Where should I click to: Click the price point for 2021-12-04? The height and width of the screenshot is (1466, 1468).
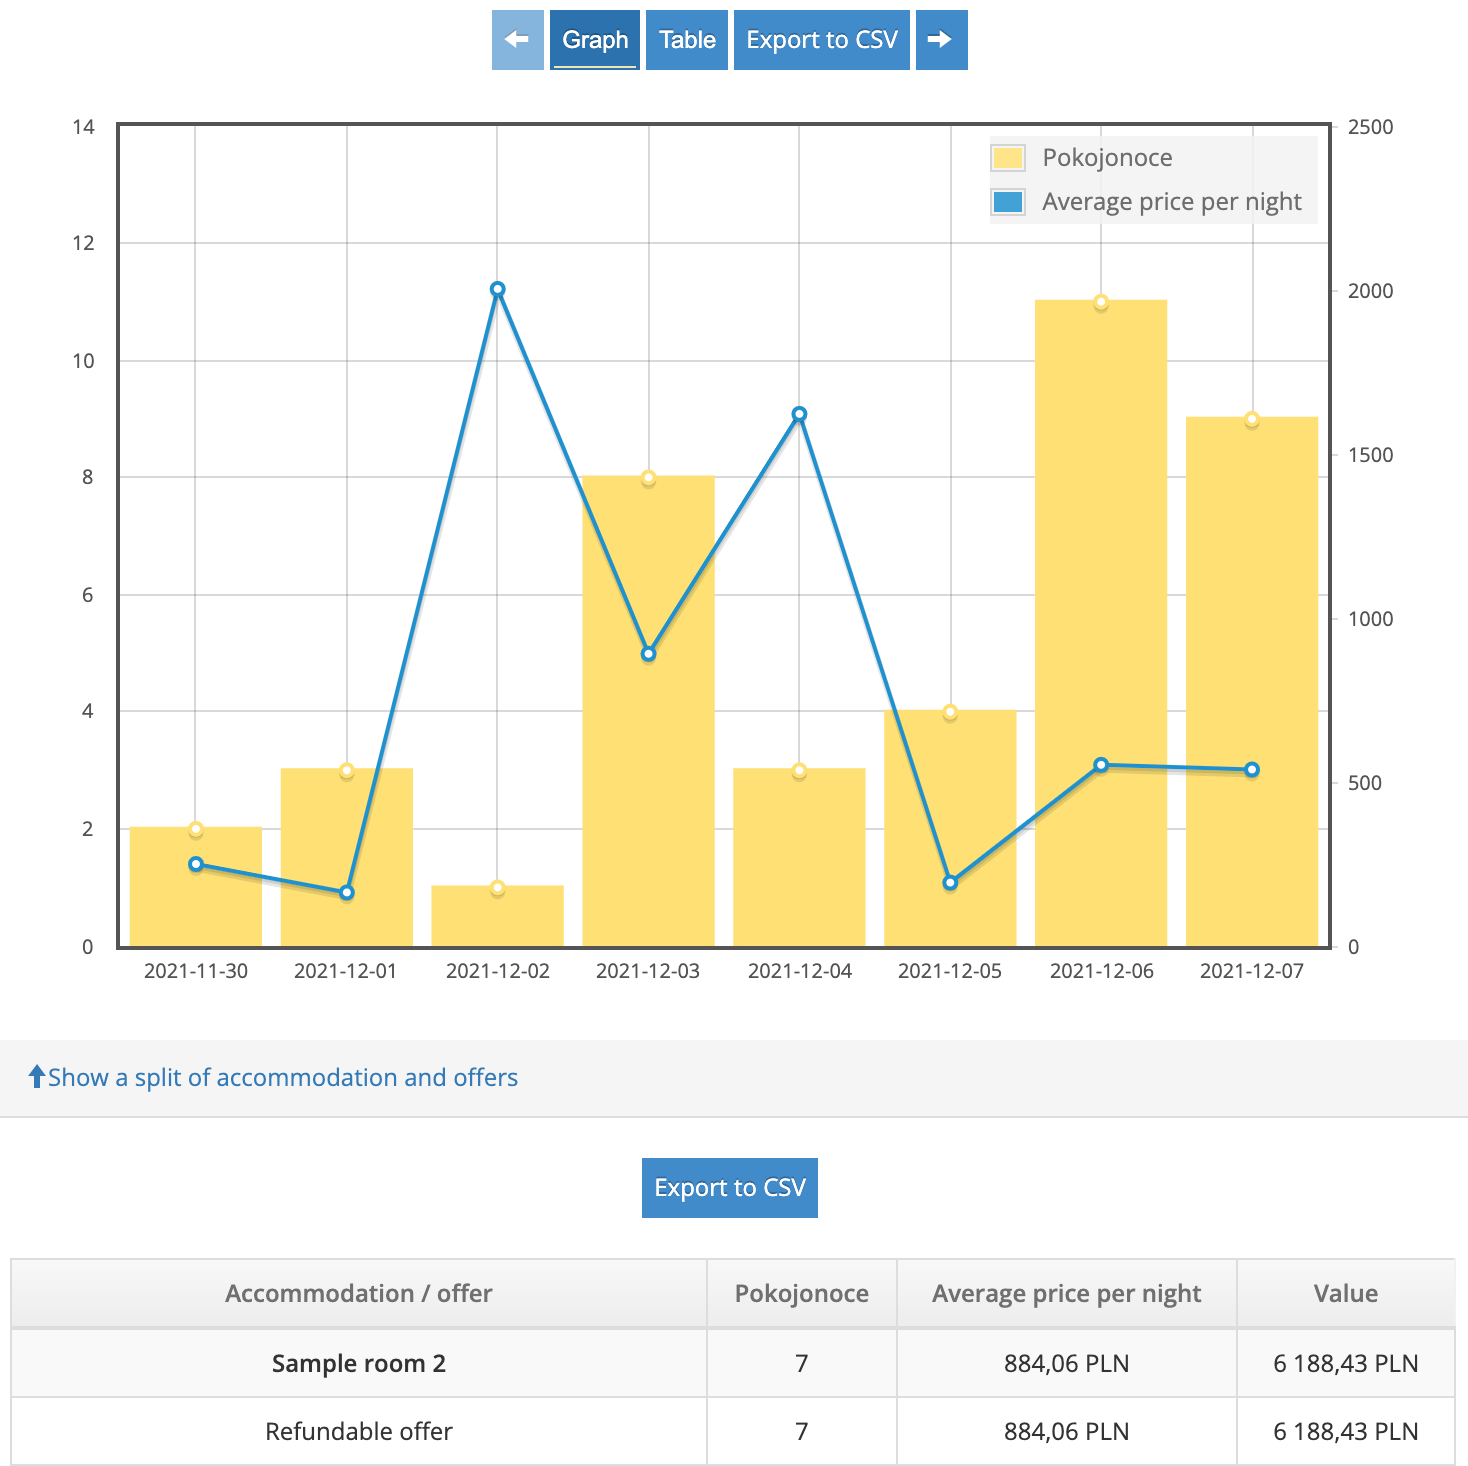(x=799, y=414)
